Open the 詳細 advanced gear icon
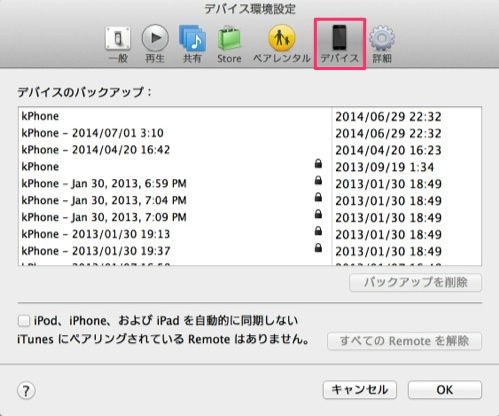Viewport: 499px width, 416px height. [x=382, y=44]
